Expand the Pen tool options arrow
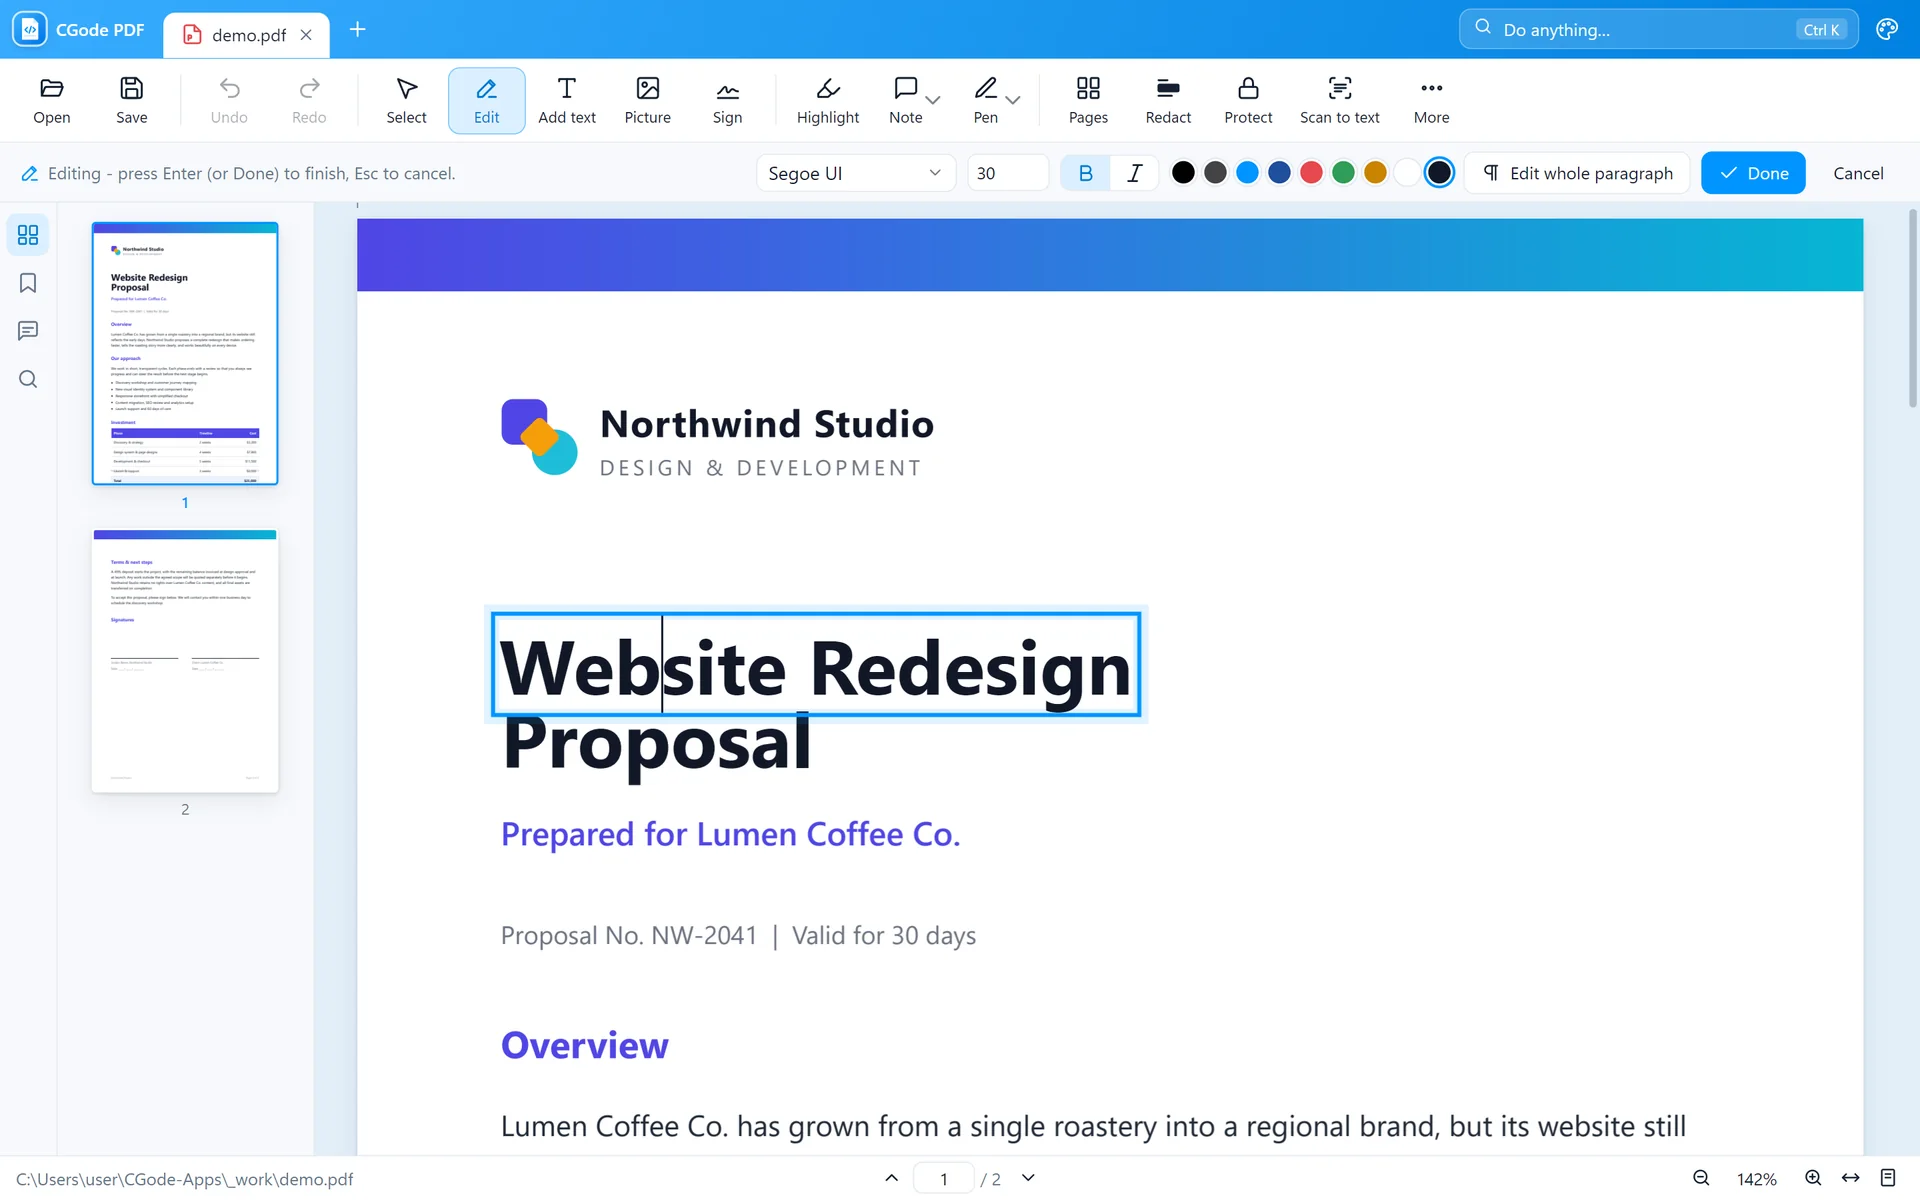The image size is (1920, 1200). tap(1013, 100)
